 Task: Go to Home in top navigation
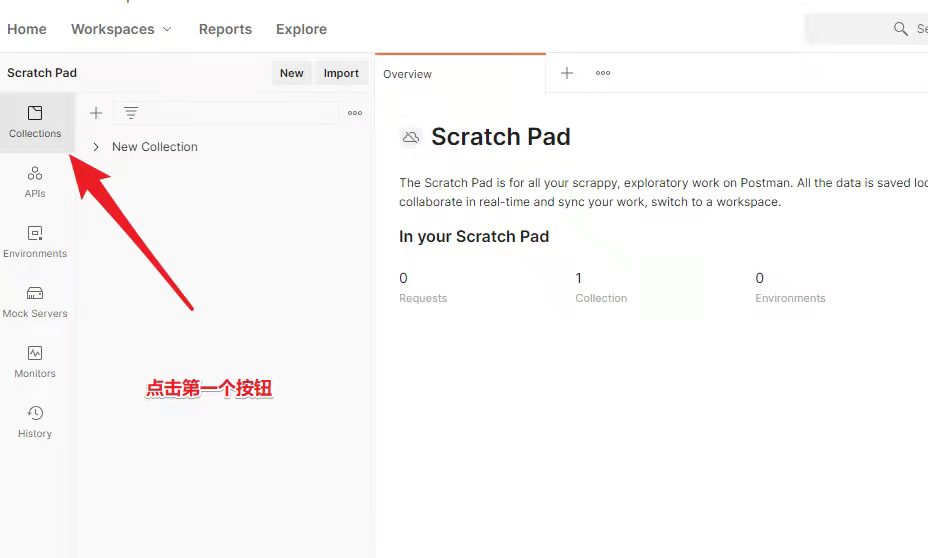pyautogui.click(x=27, y=29)
